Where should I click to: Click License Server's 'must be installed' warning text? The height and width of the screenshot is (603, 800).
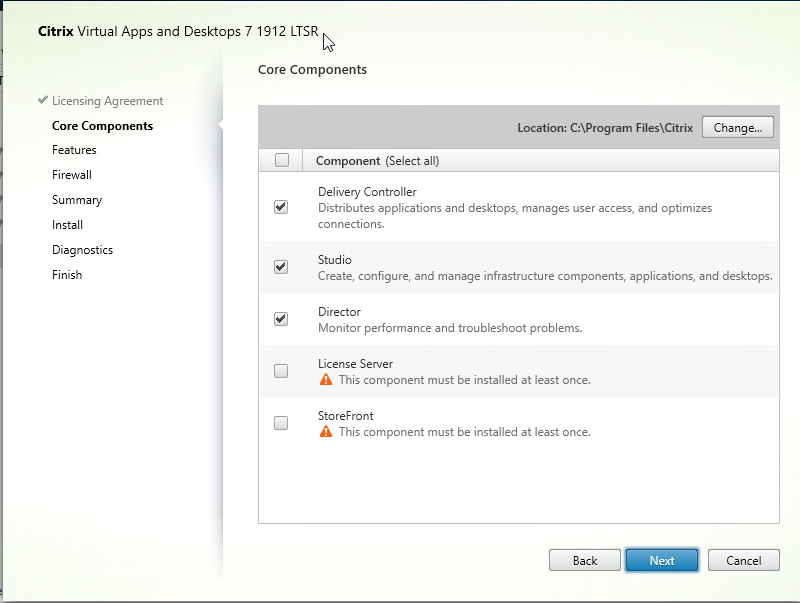pyautogui.click(x=464, y=380)
